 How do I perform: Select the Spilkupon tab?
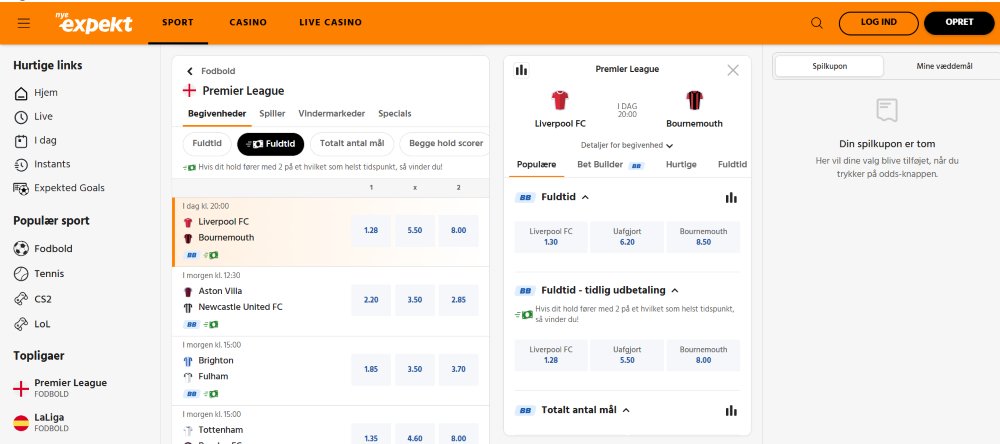(x=830, y=66)
